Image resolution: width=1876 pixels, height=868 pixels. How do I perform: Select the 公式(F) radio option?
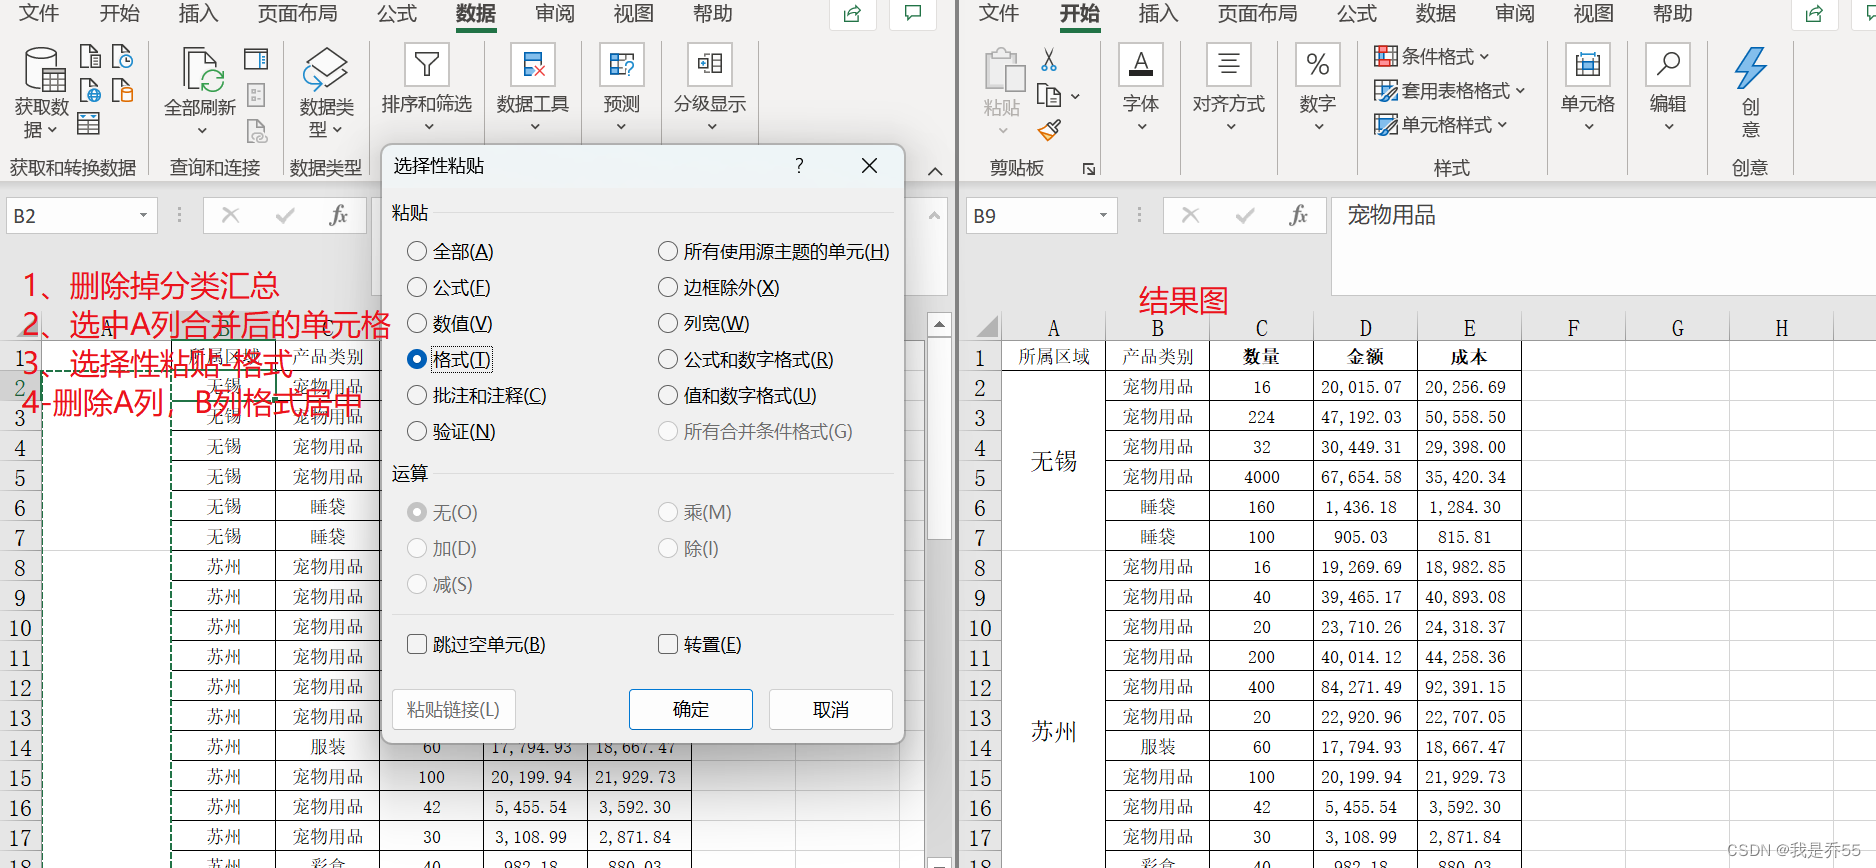pyautogui.click(x=417, y=288)
